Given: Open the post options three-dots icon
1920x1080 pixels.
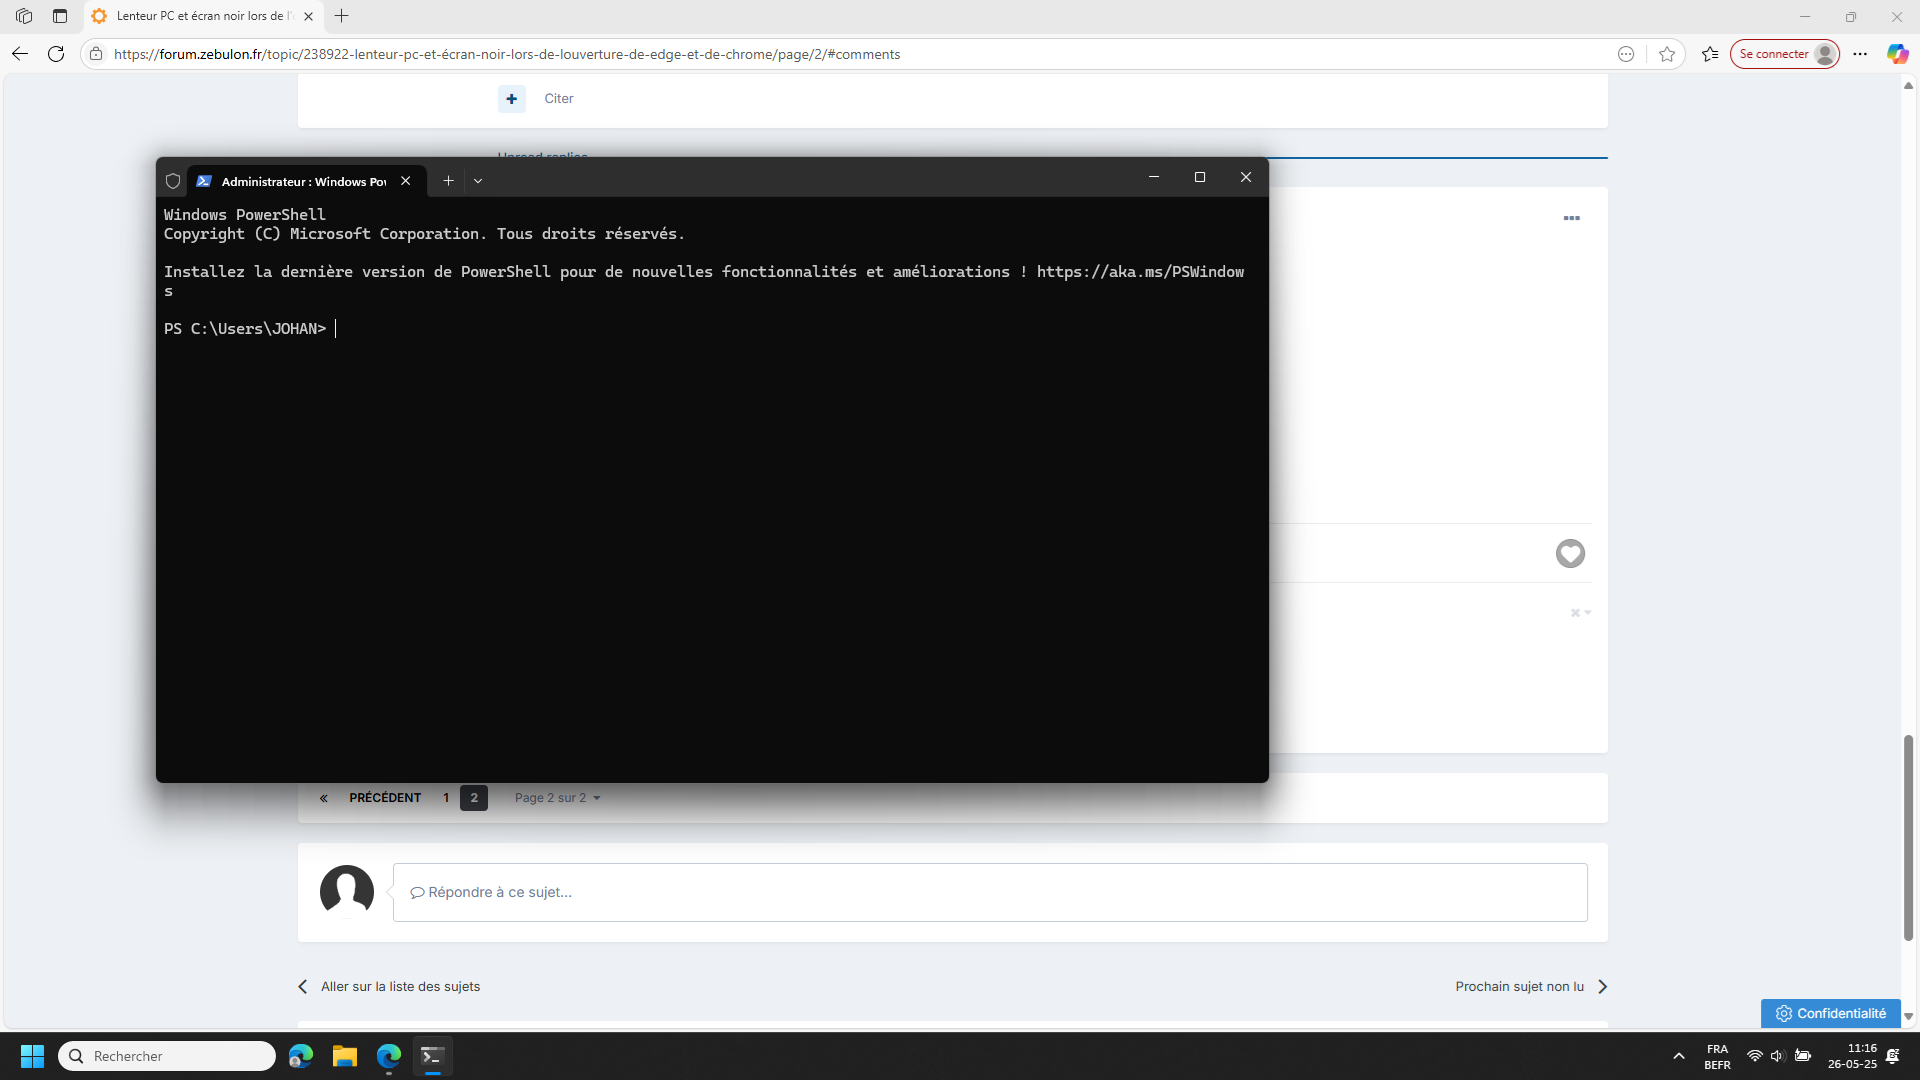Looking at the screenshot, I should pyautogui.click(x=1571, y=218).
